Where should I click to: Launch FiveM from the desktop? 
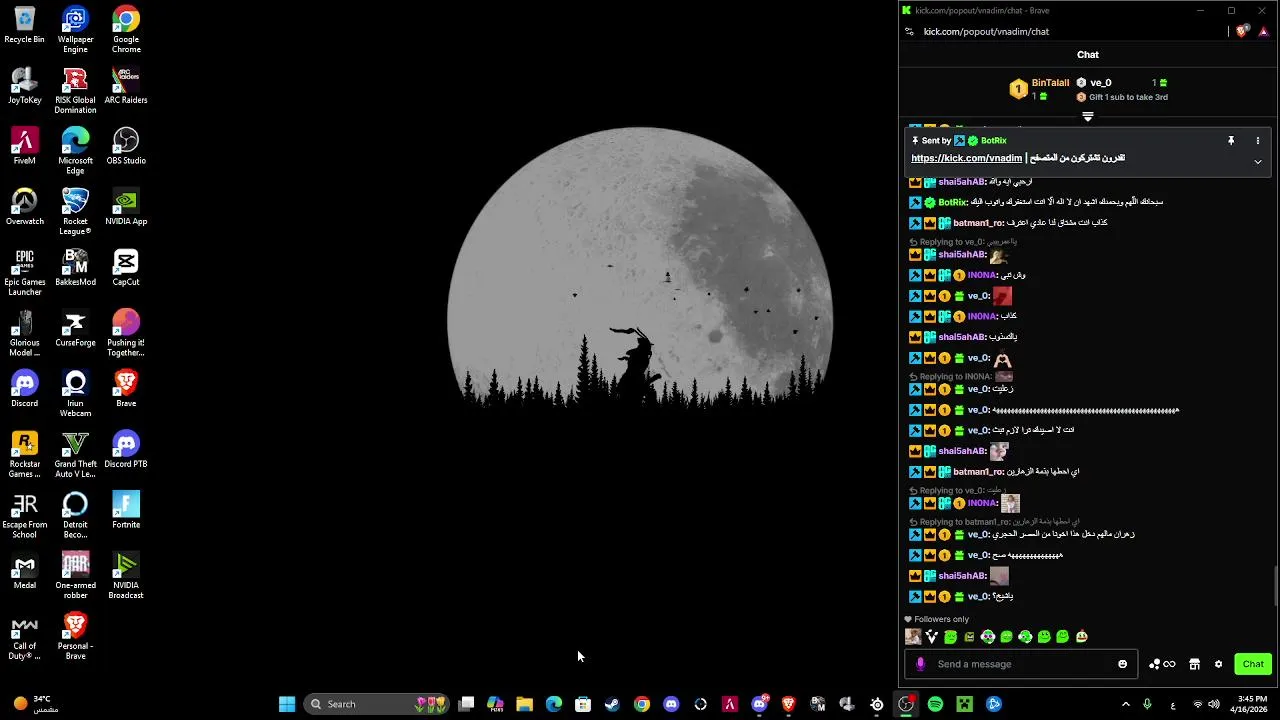tap(24, 147)
